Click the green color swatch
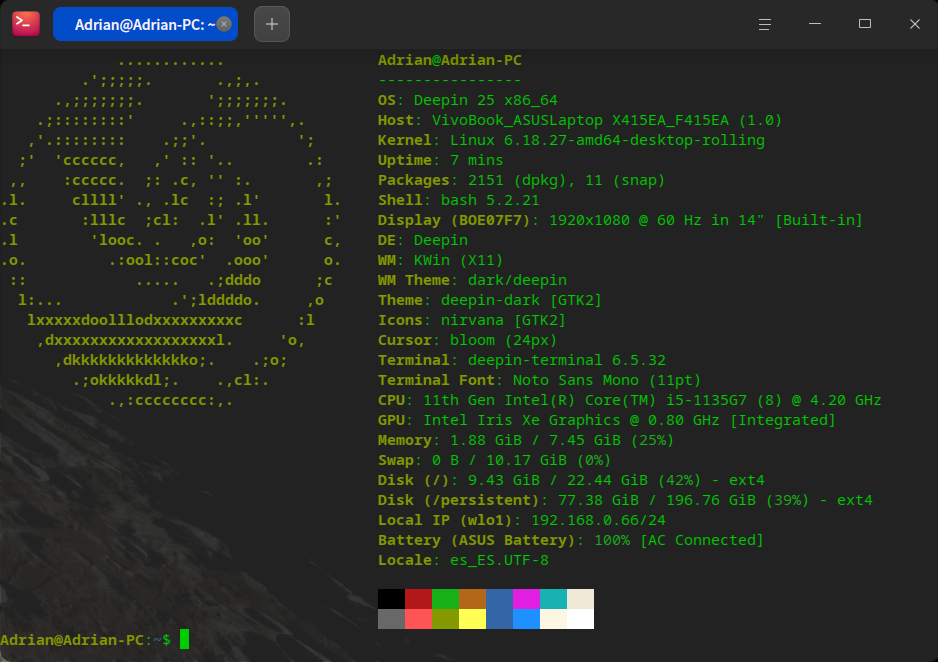938x662 pixels. coord(445,599)
